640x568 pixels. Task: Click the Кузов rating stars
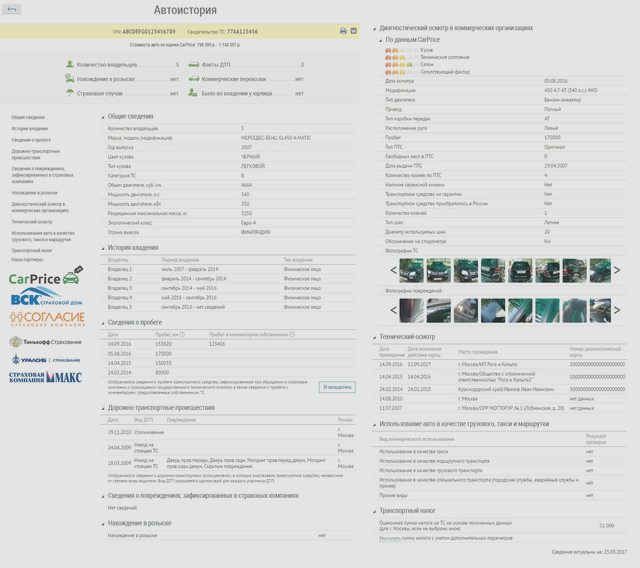(x=400, y=50)
